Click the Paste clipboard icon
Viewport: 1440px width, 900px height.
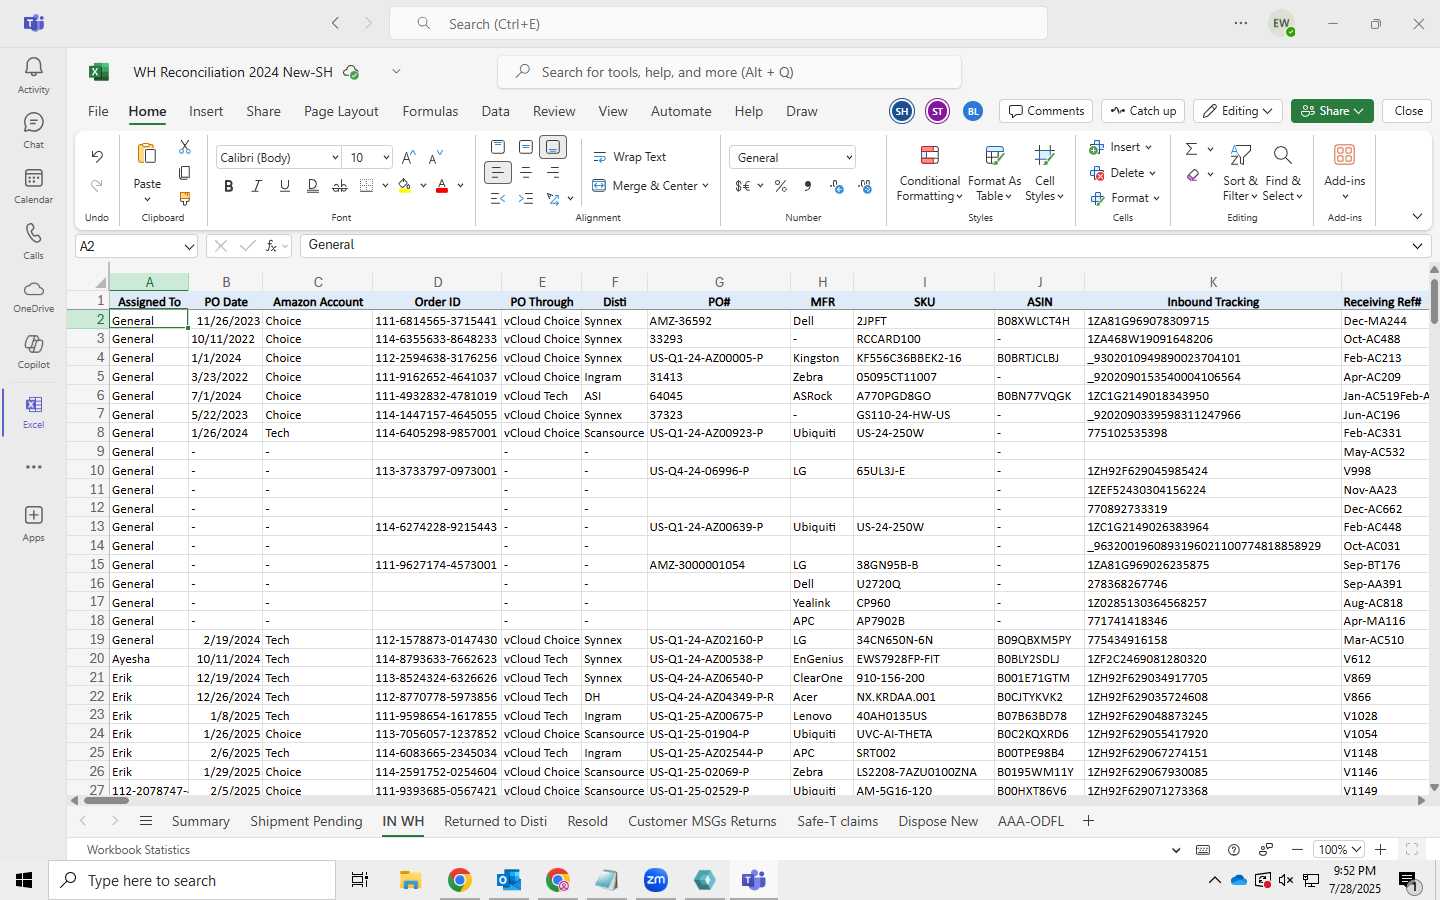pyautogui.click(x=147, y=154)
